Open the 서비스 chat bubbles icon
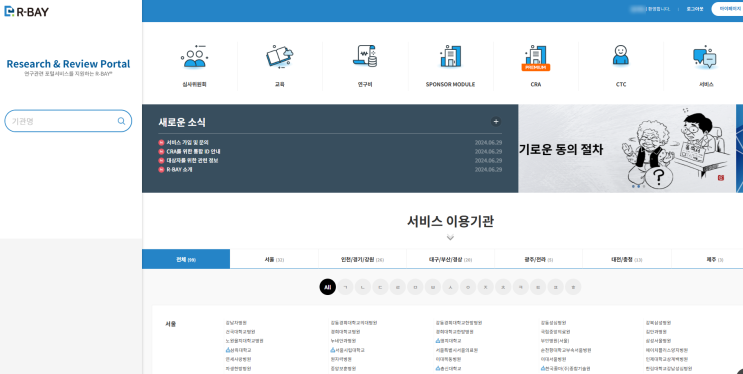This screenshot has width=743, height=374. pyautogui.click(x=705, y=57)
